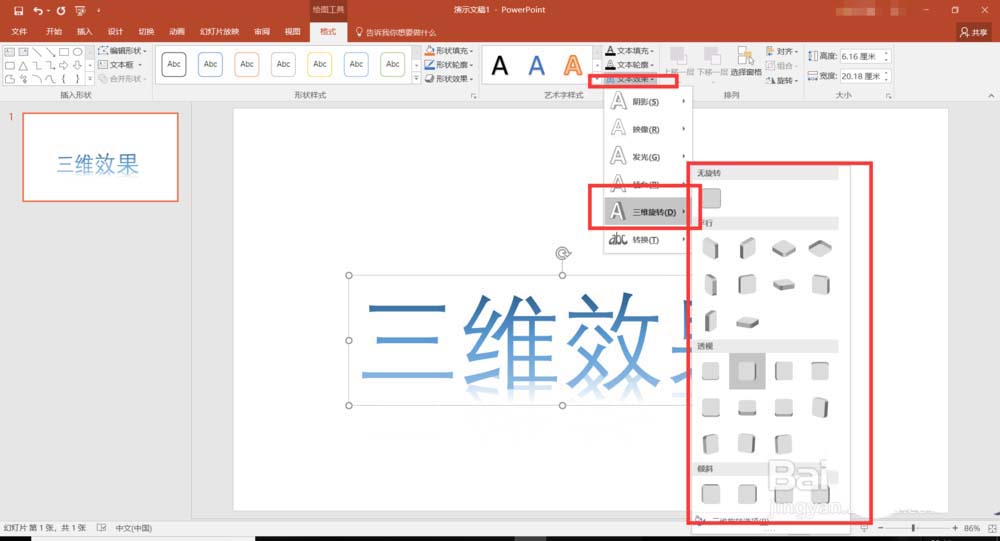The width and height of the screenshot is (1000, 541).
Task: Choose the 无旋转 no-rotation preset
Action: click(711, 198)
